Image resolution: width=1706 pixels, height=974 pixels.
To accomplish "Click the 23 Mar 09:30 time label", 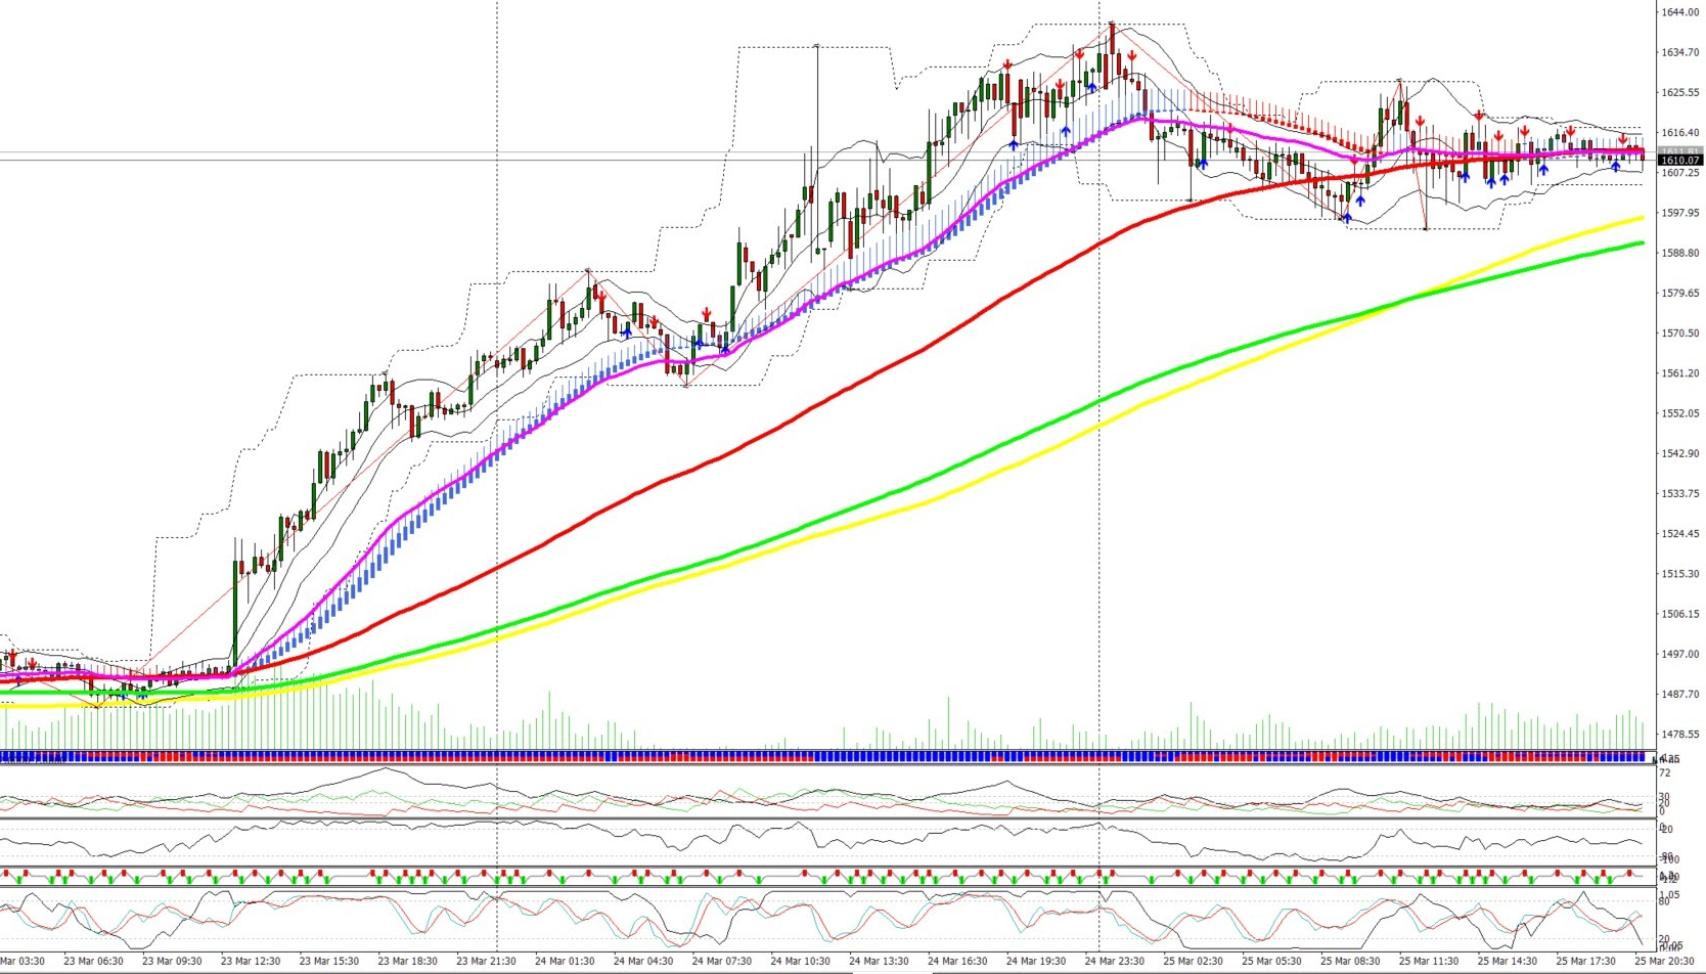I will tap(172, 961).
